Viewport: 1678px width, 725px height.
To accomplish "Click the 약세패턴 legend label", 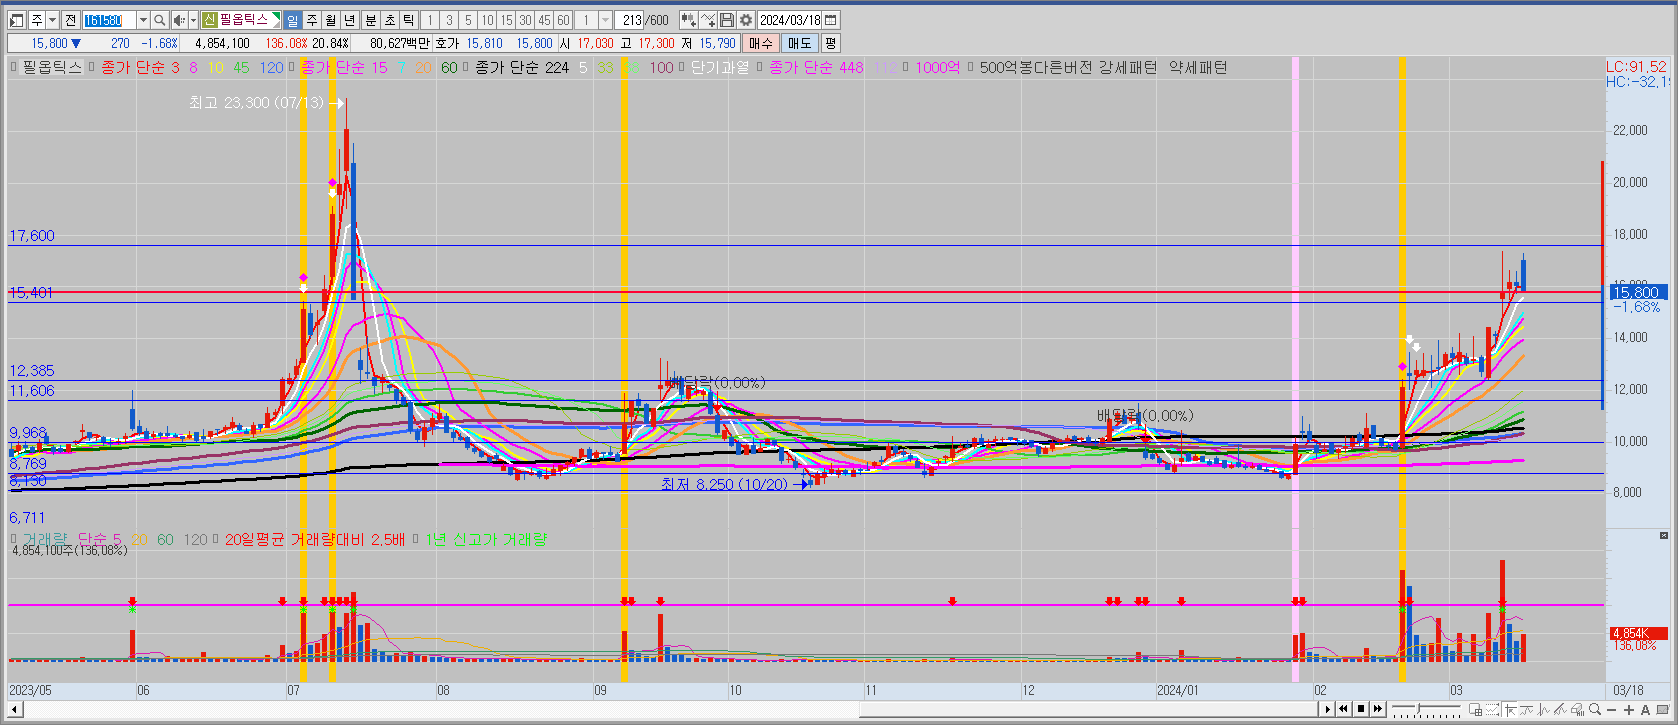I will [x=1198, y=67].
